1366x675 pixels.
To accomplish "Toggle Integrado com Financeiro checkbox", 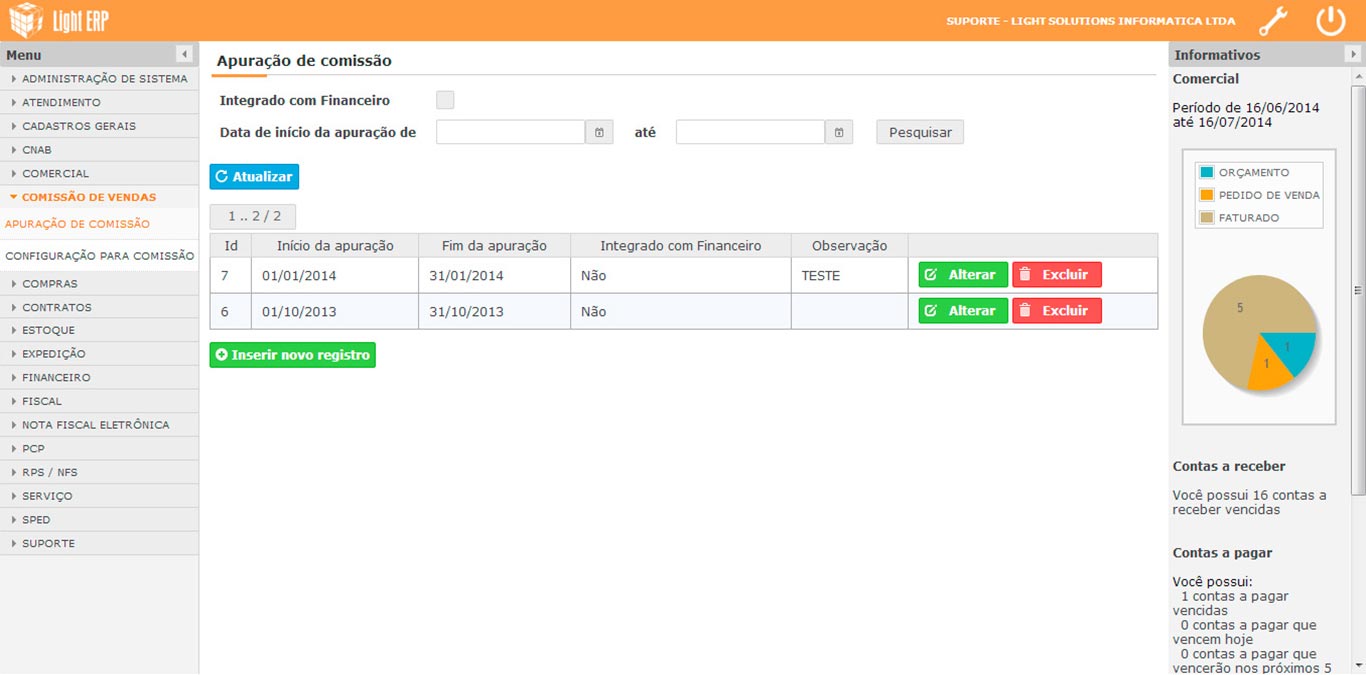I will click(445, 100).
